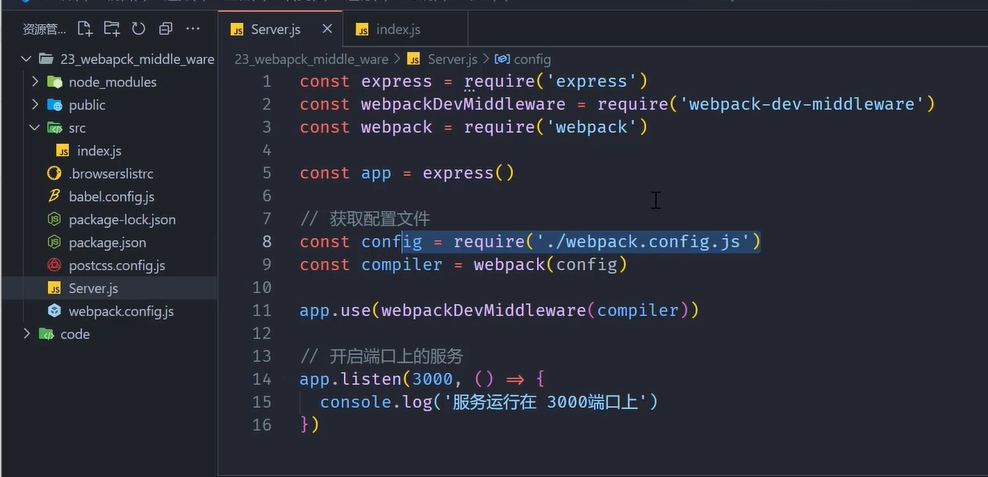Open webpack.config.js file
988x477 pixels.
coord(121,311)
